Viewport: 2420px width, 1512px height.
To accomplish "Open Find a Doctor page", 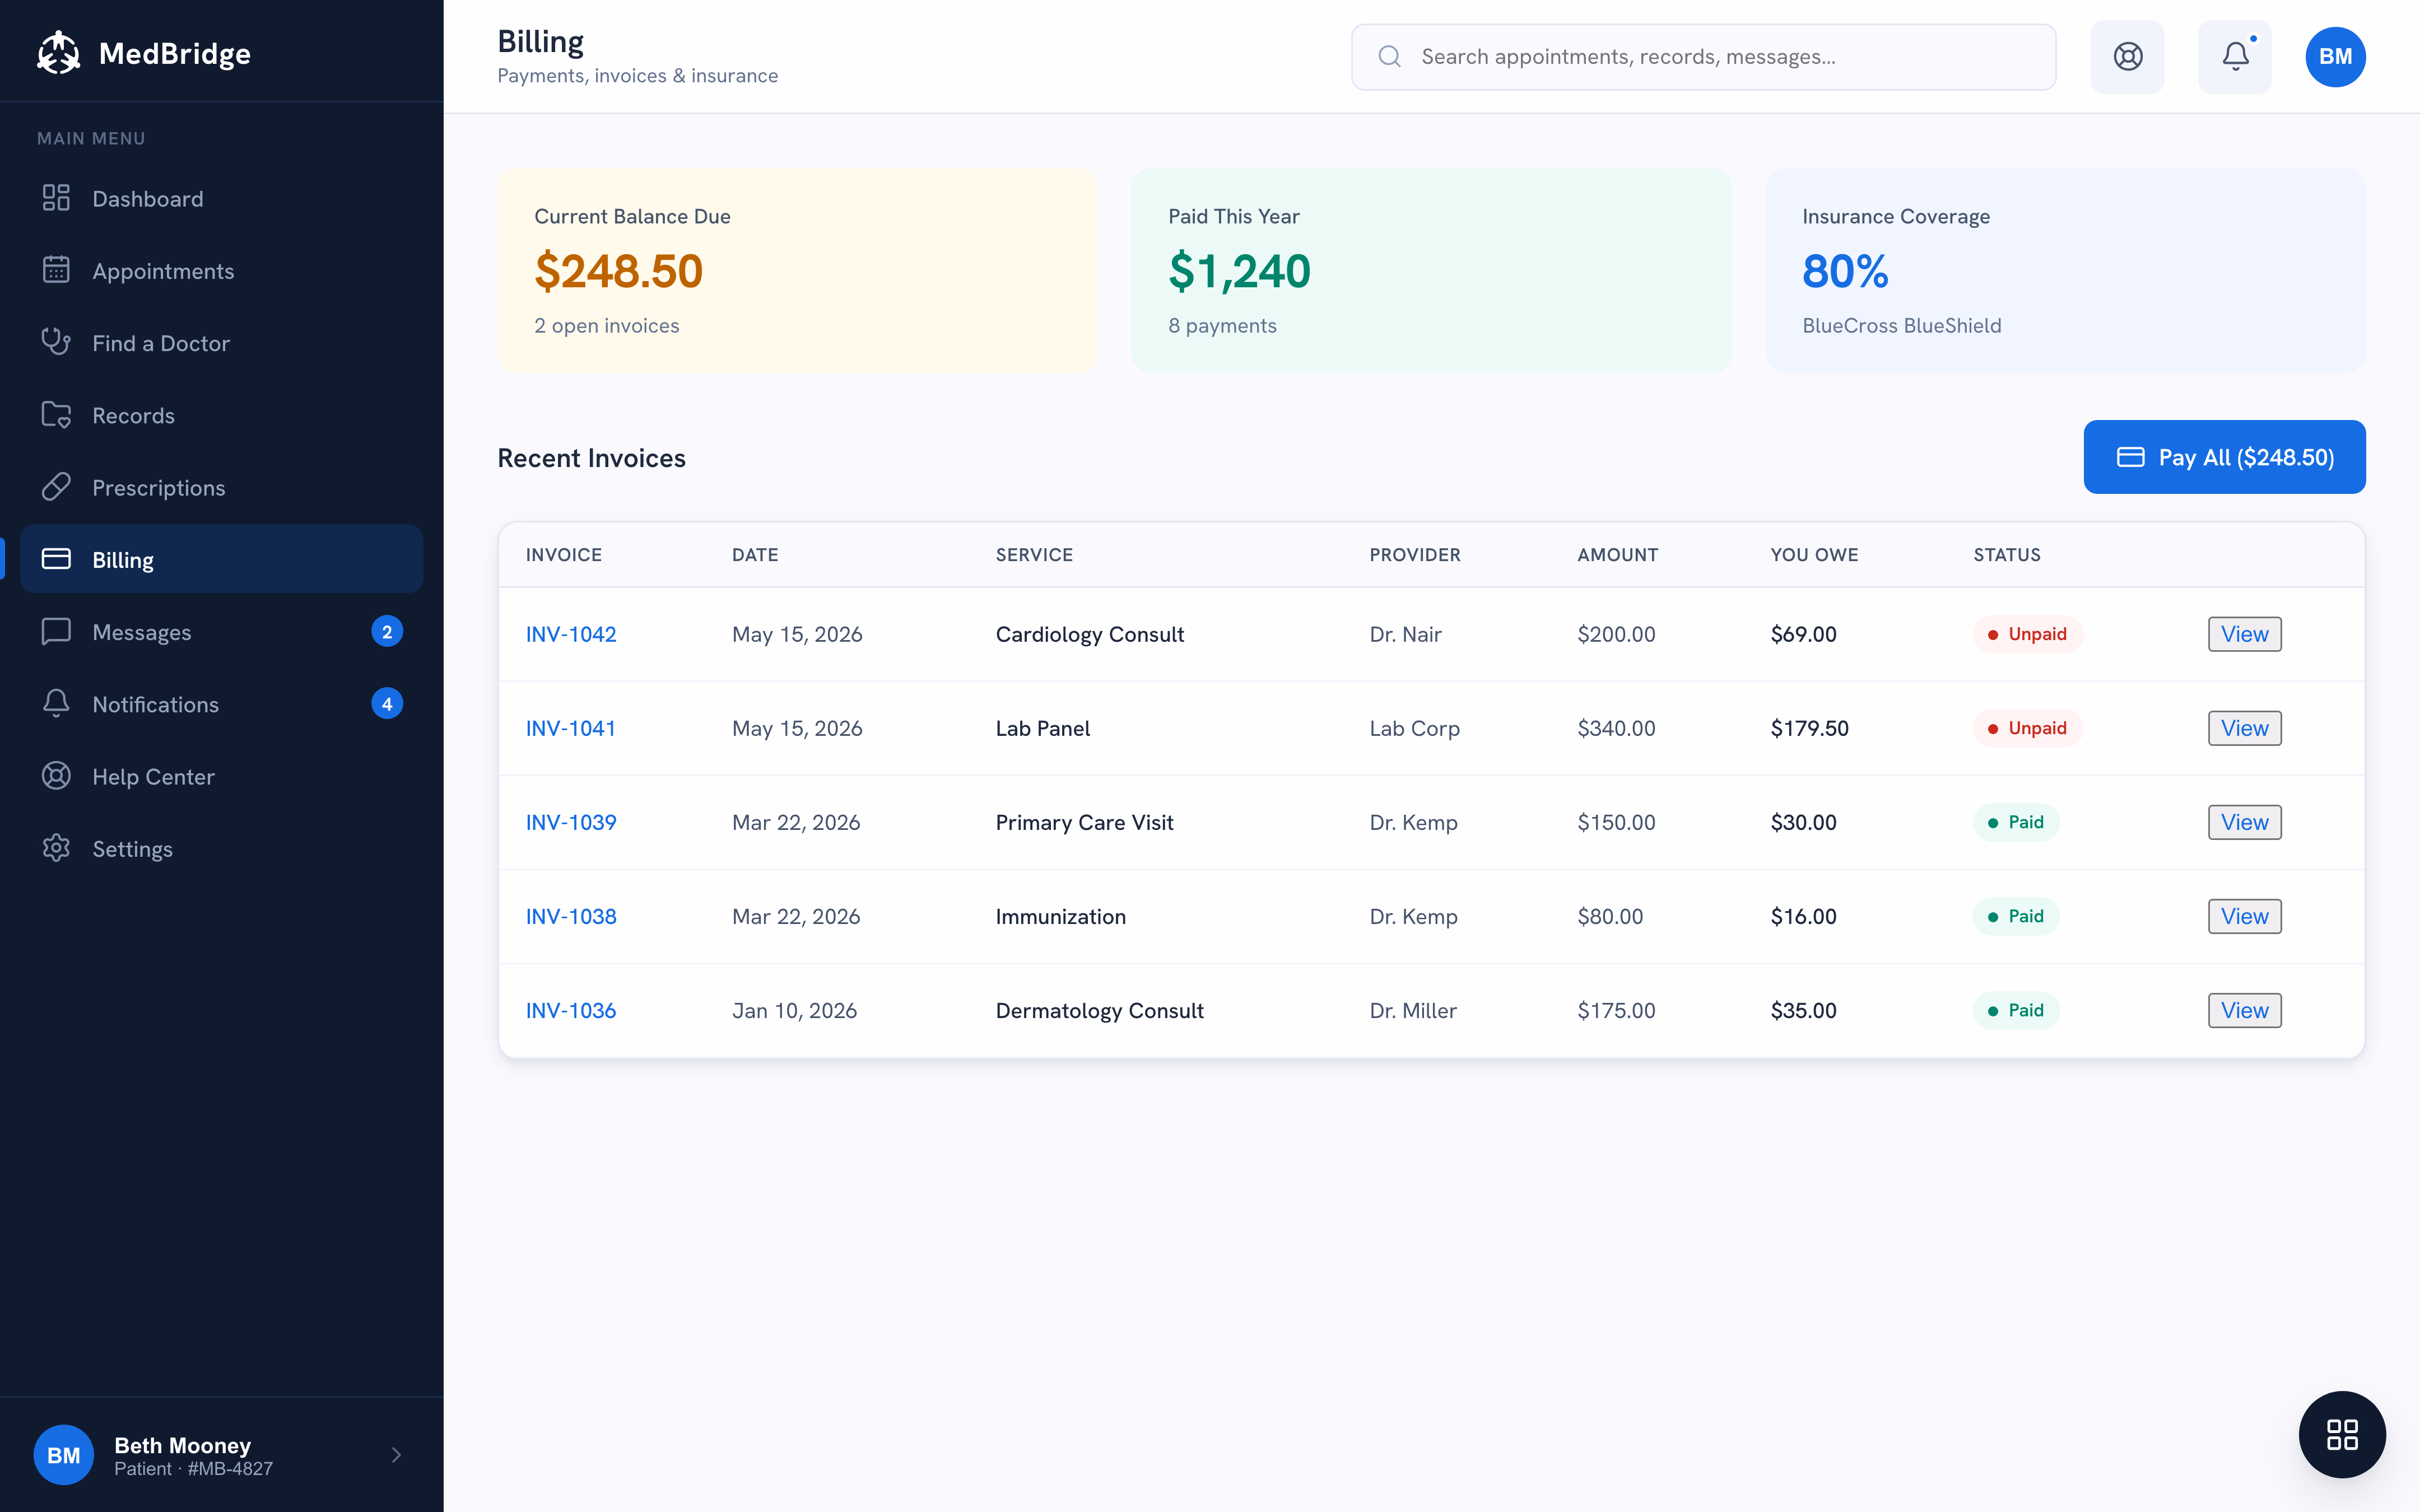I will pyautogui.click(x=221, y=343).
